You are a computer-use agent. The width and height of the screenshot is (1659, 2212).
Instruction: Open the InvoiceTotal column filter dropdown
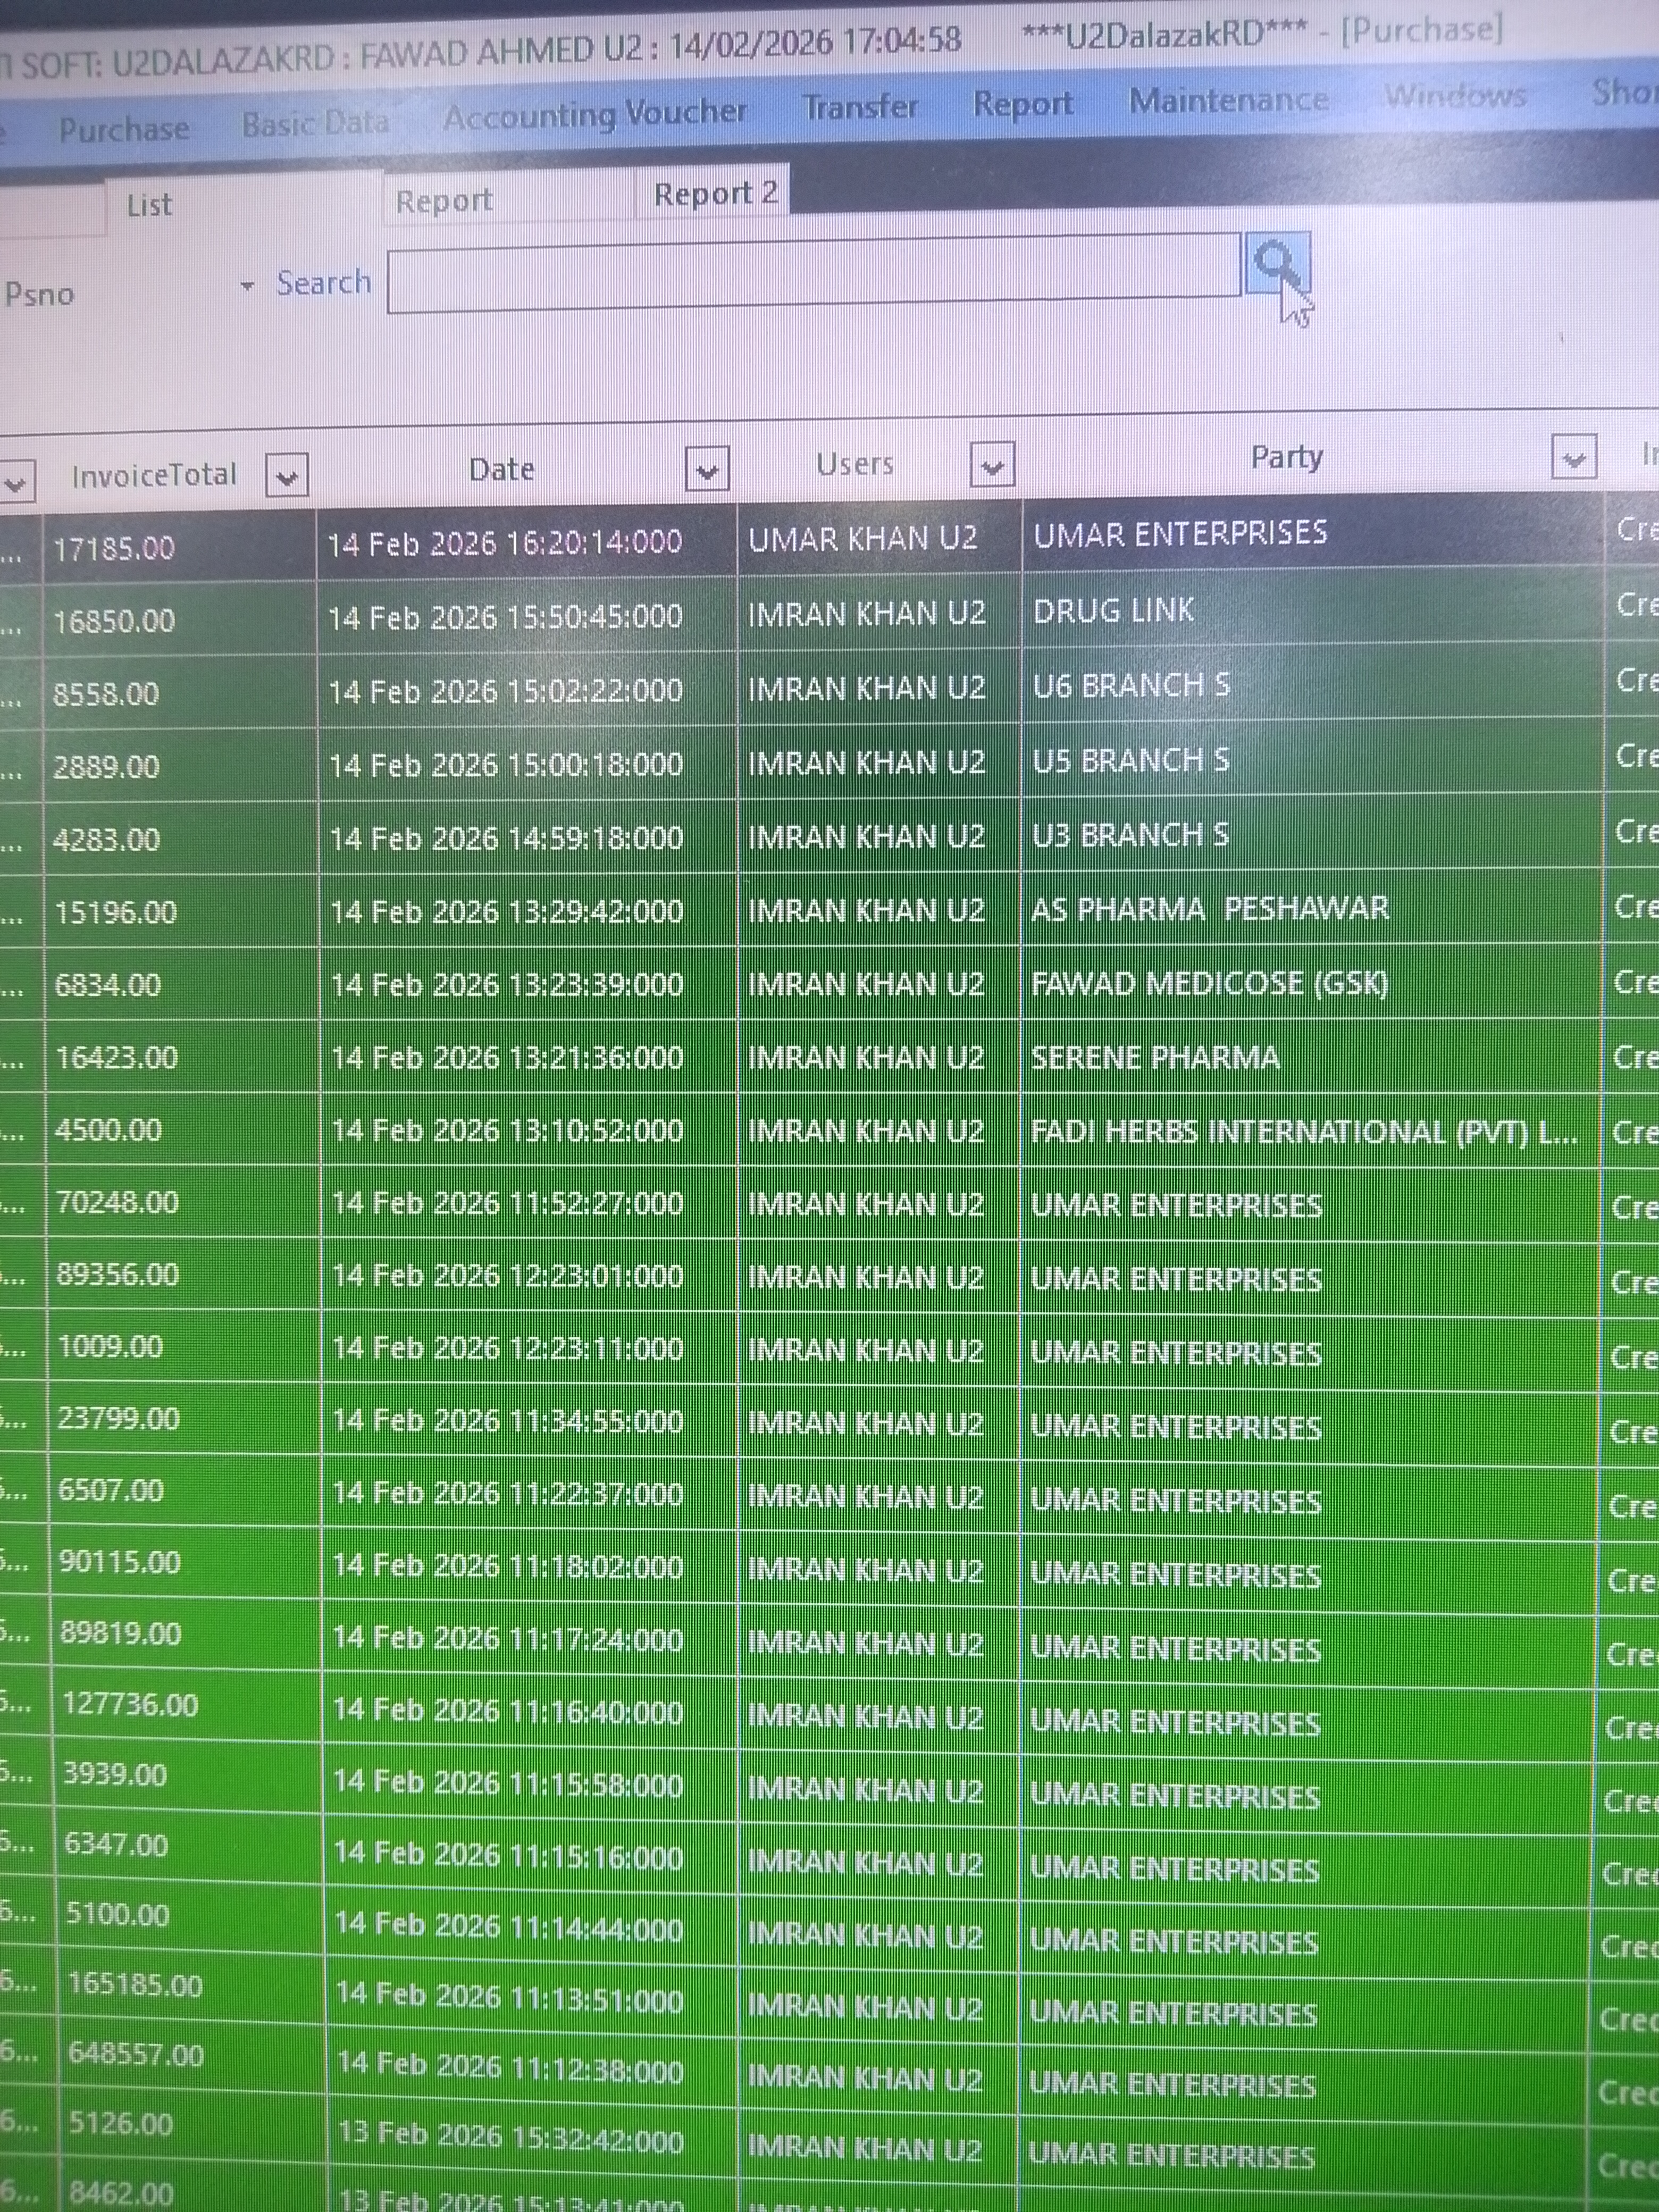pyautogui.click(x=287, y=476)
